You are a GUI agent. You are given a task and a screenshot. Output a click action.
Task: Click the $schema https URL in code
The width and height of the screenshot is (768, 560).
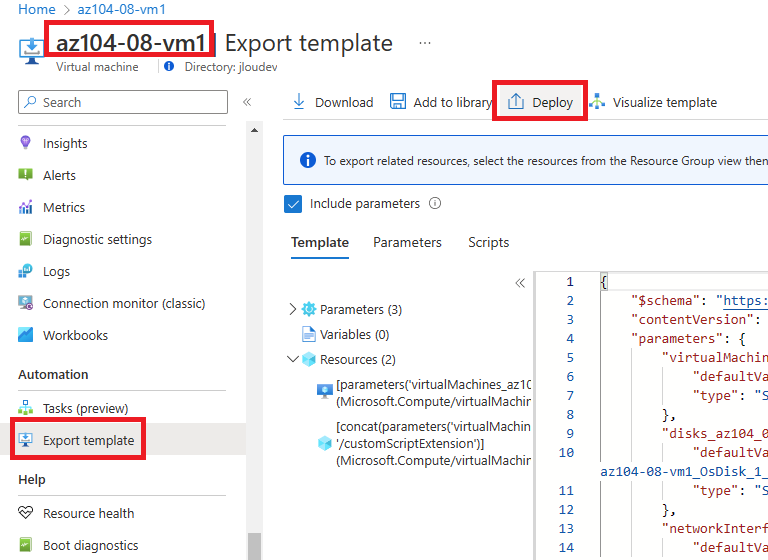click(745, 300)
